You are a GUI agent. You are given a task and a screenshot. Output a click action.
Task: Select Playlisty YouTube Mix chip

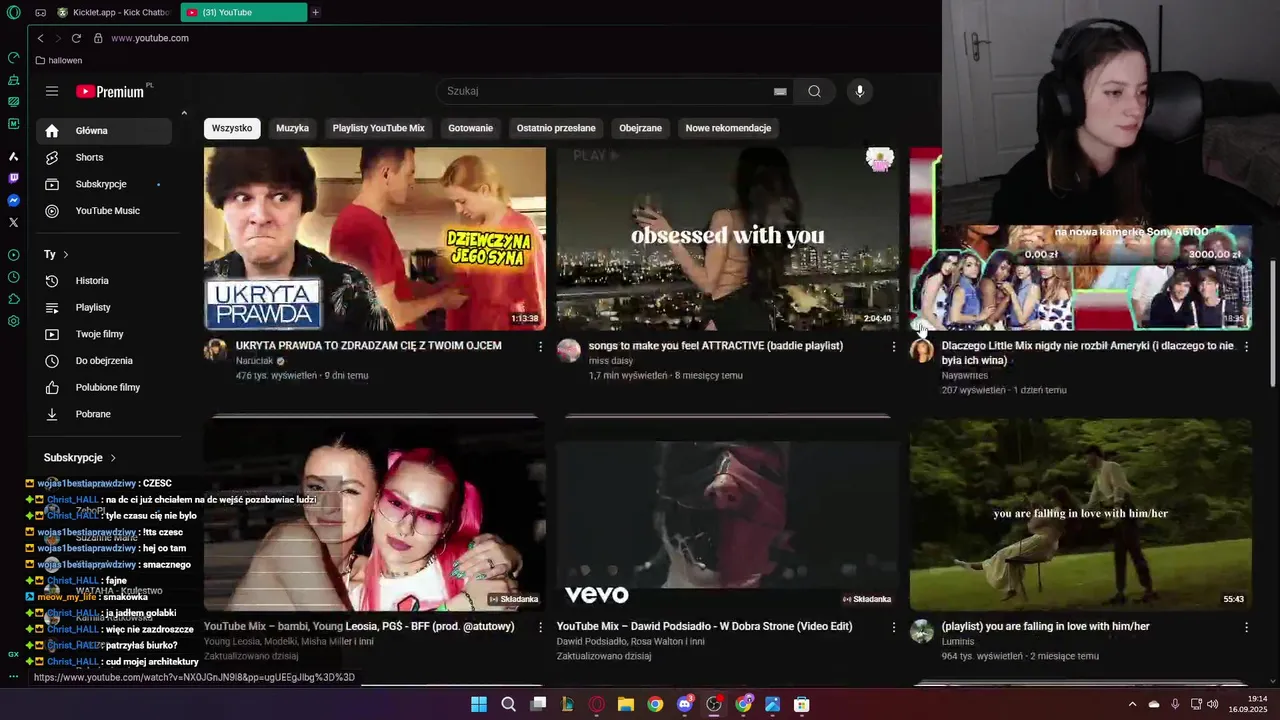pos(378,128)
